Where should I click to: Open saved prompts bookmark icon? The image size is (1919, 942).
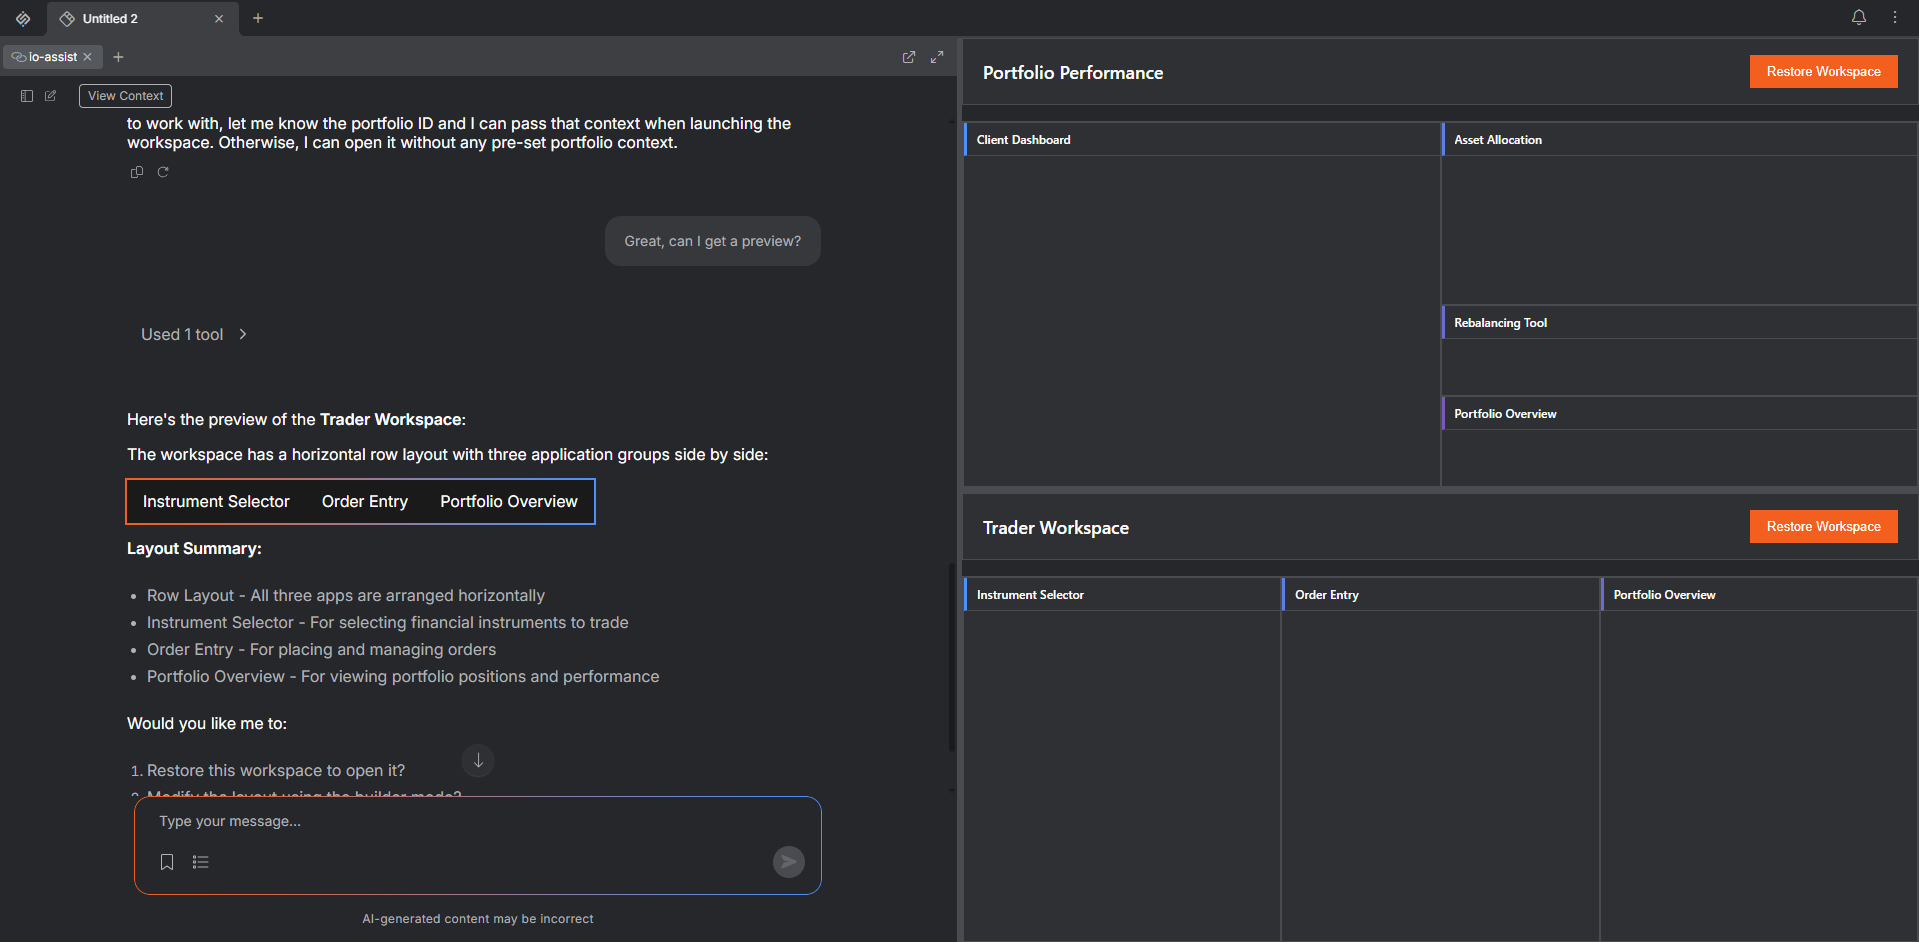pyautogui.click(x=167, y=862)
